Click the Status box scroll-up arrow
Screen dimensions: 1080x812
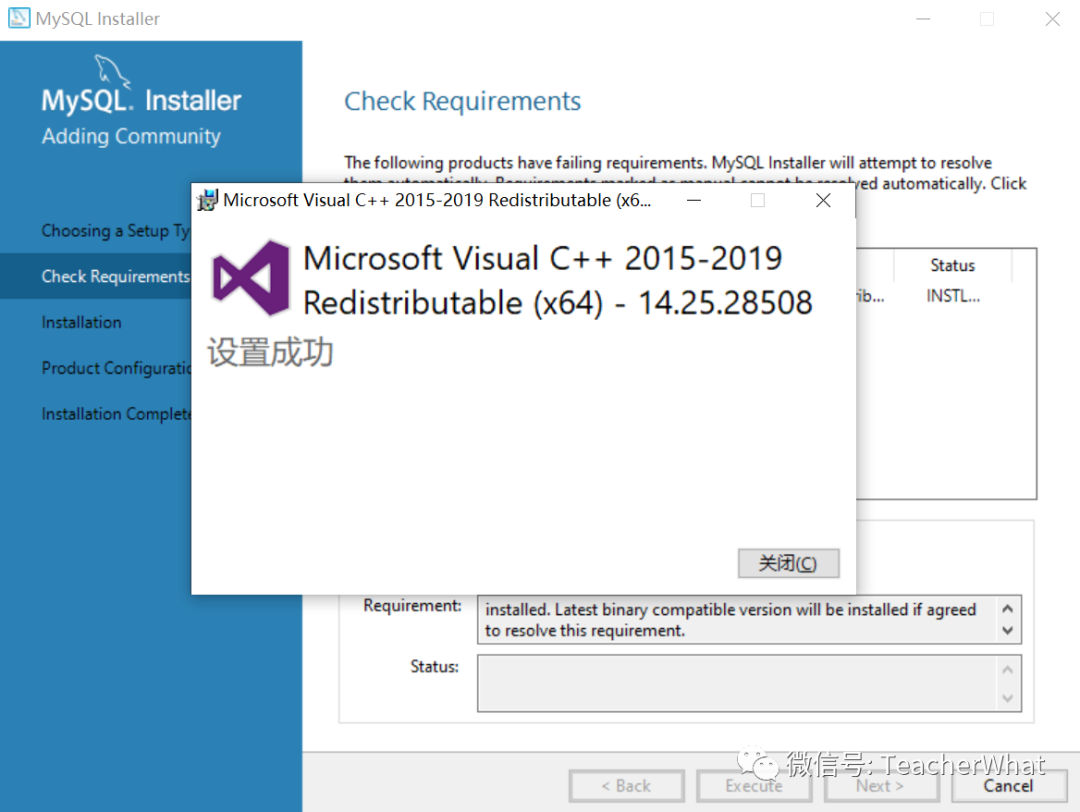point(1007,669)
